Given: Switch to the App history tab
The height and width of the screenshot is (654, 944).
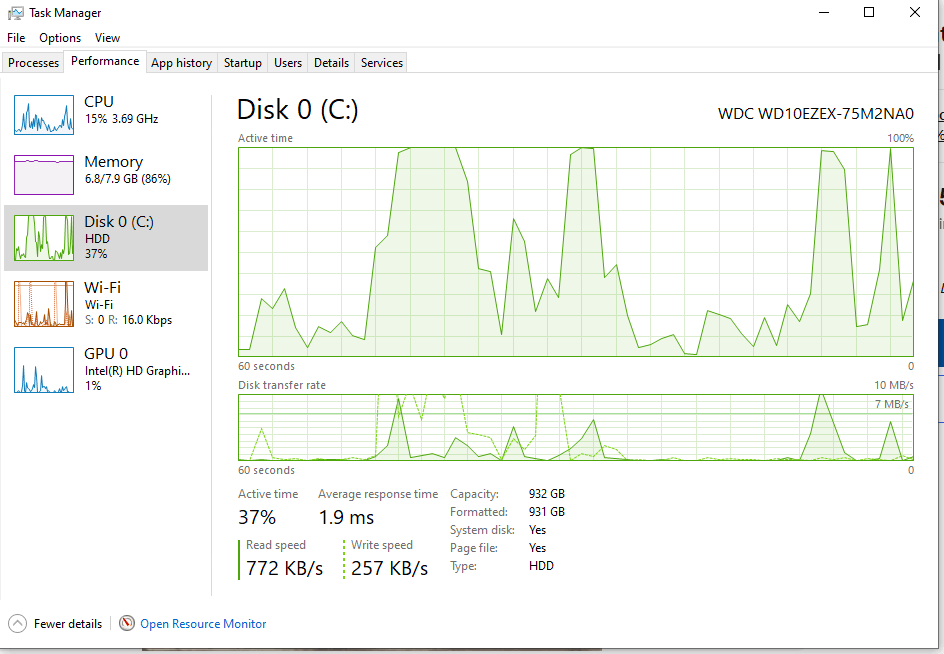Looking at the screenshot, I should pyautogui.click(x=181, y=63).
